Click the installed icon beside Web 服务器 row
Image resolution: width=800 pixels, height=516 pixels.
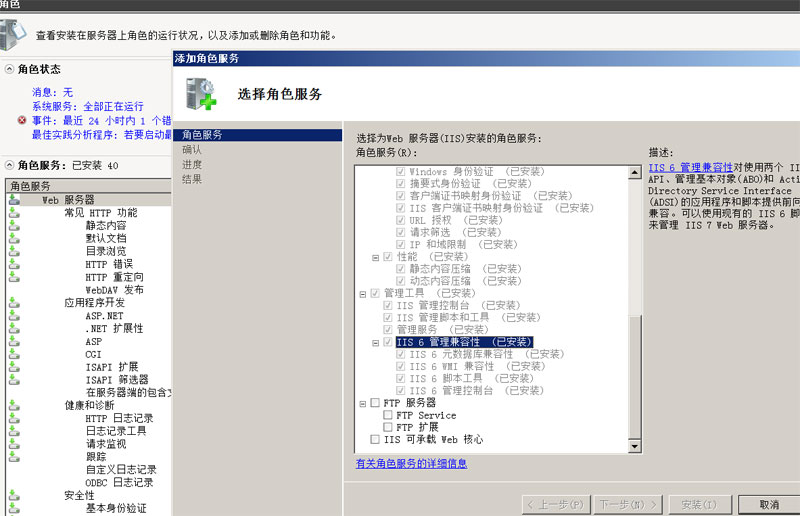[x=14, y=200]
